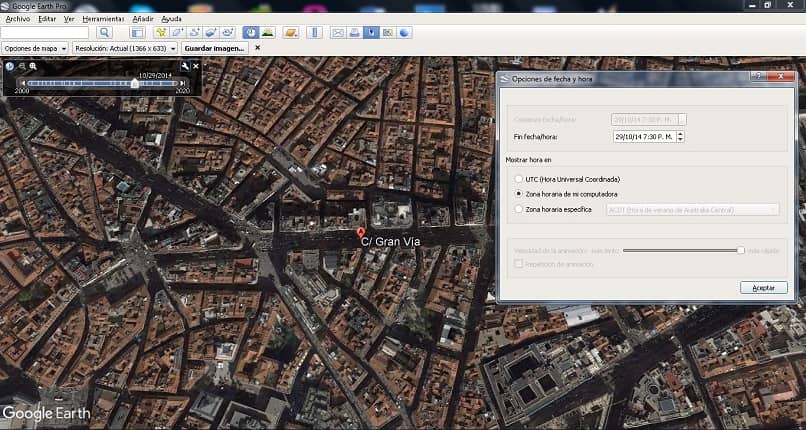
Task: Open the Ayuda menu
Action: [171, 18]
